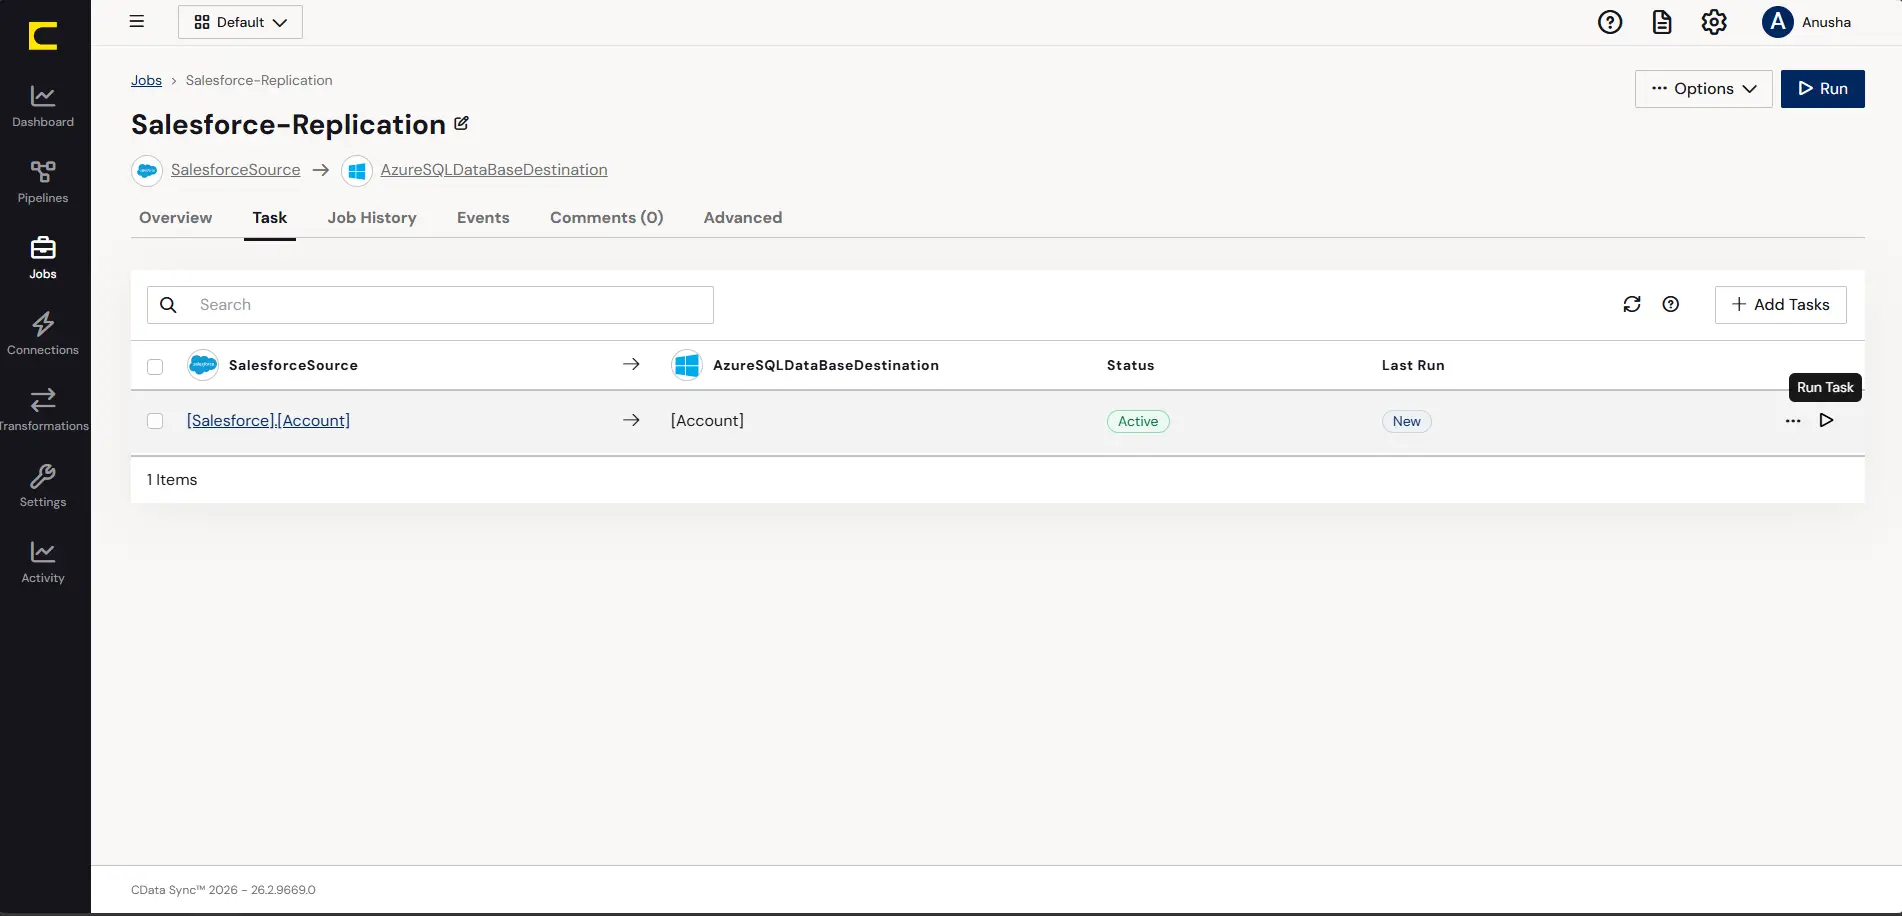1902x916 pixels.
Task: Expand the Options dropdown
Action: pos(1704,89)
